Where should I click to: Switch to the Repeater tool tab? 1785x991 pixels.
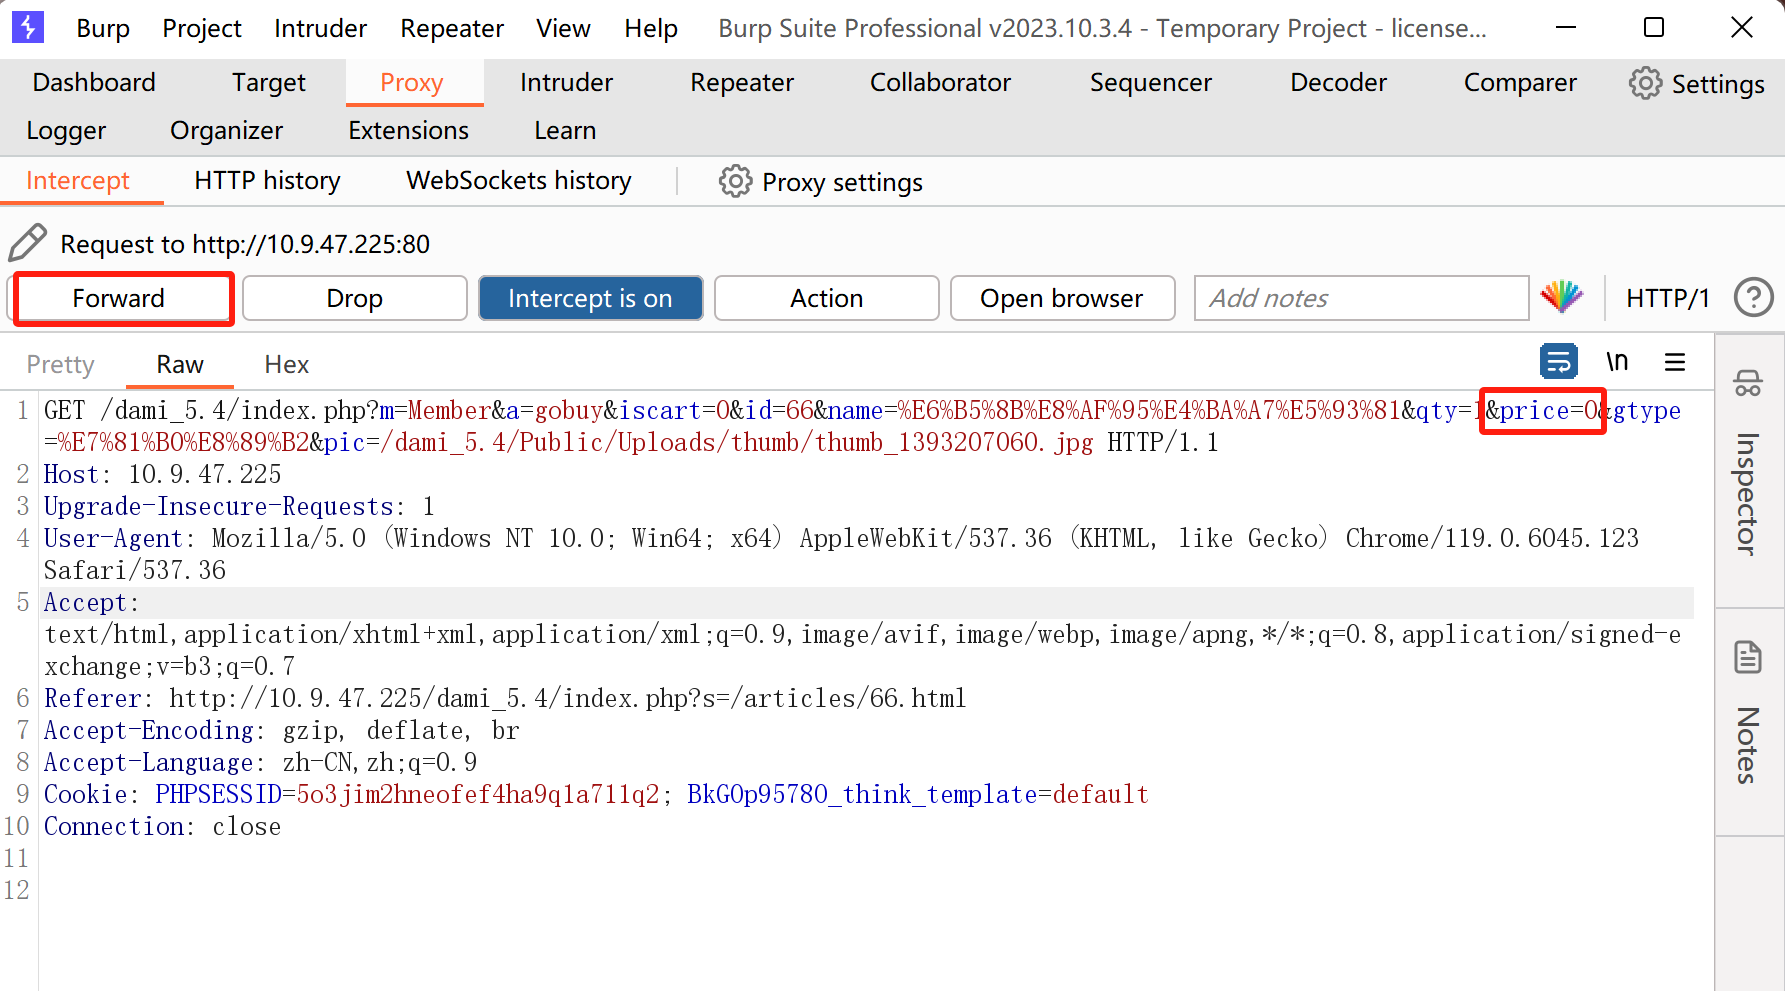point(742,82)
